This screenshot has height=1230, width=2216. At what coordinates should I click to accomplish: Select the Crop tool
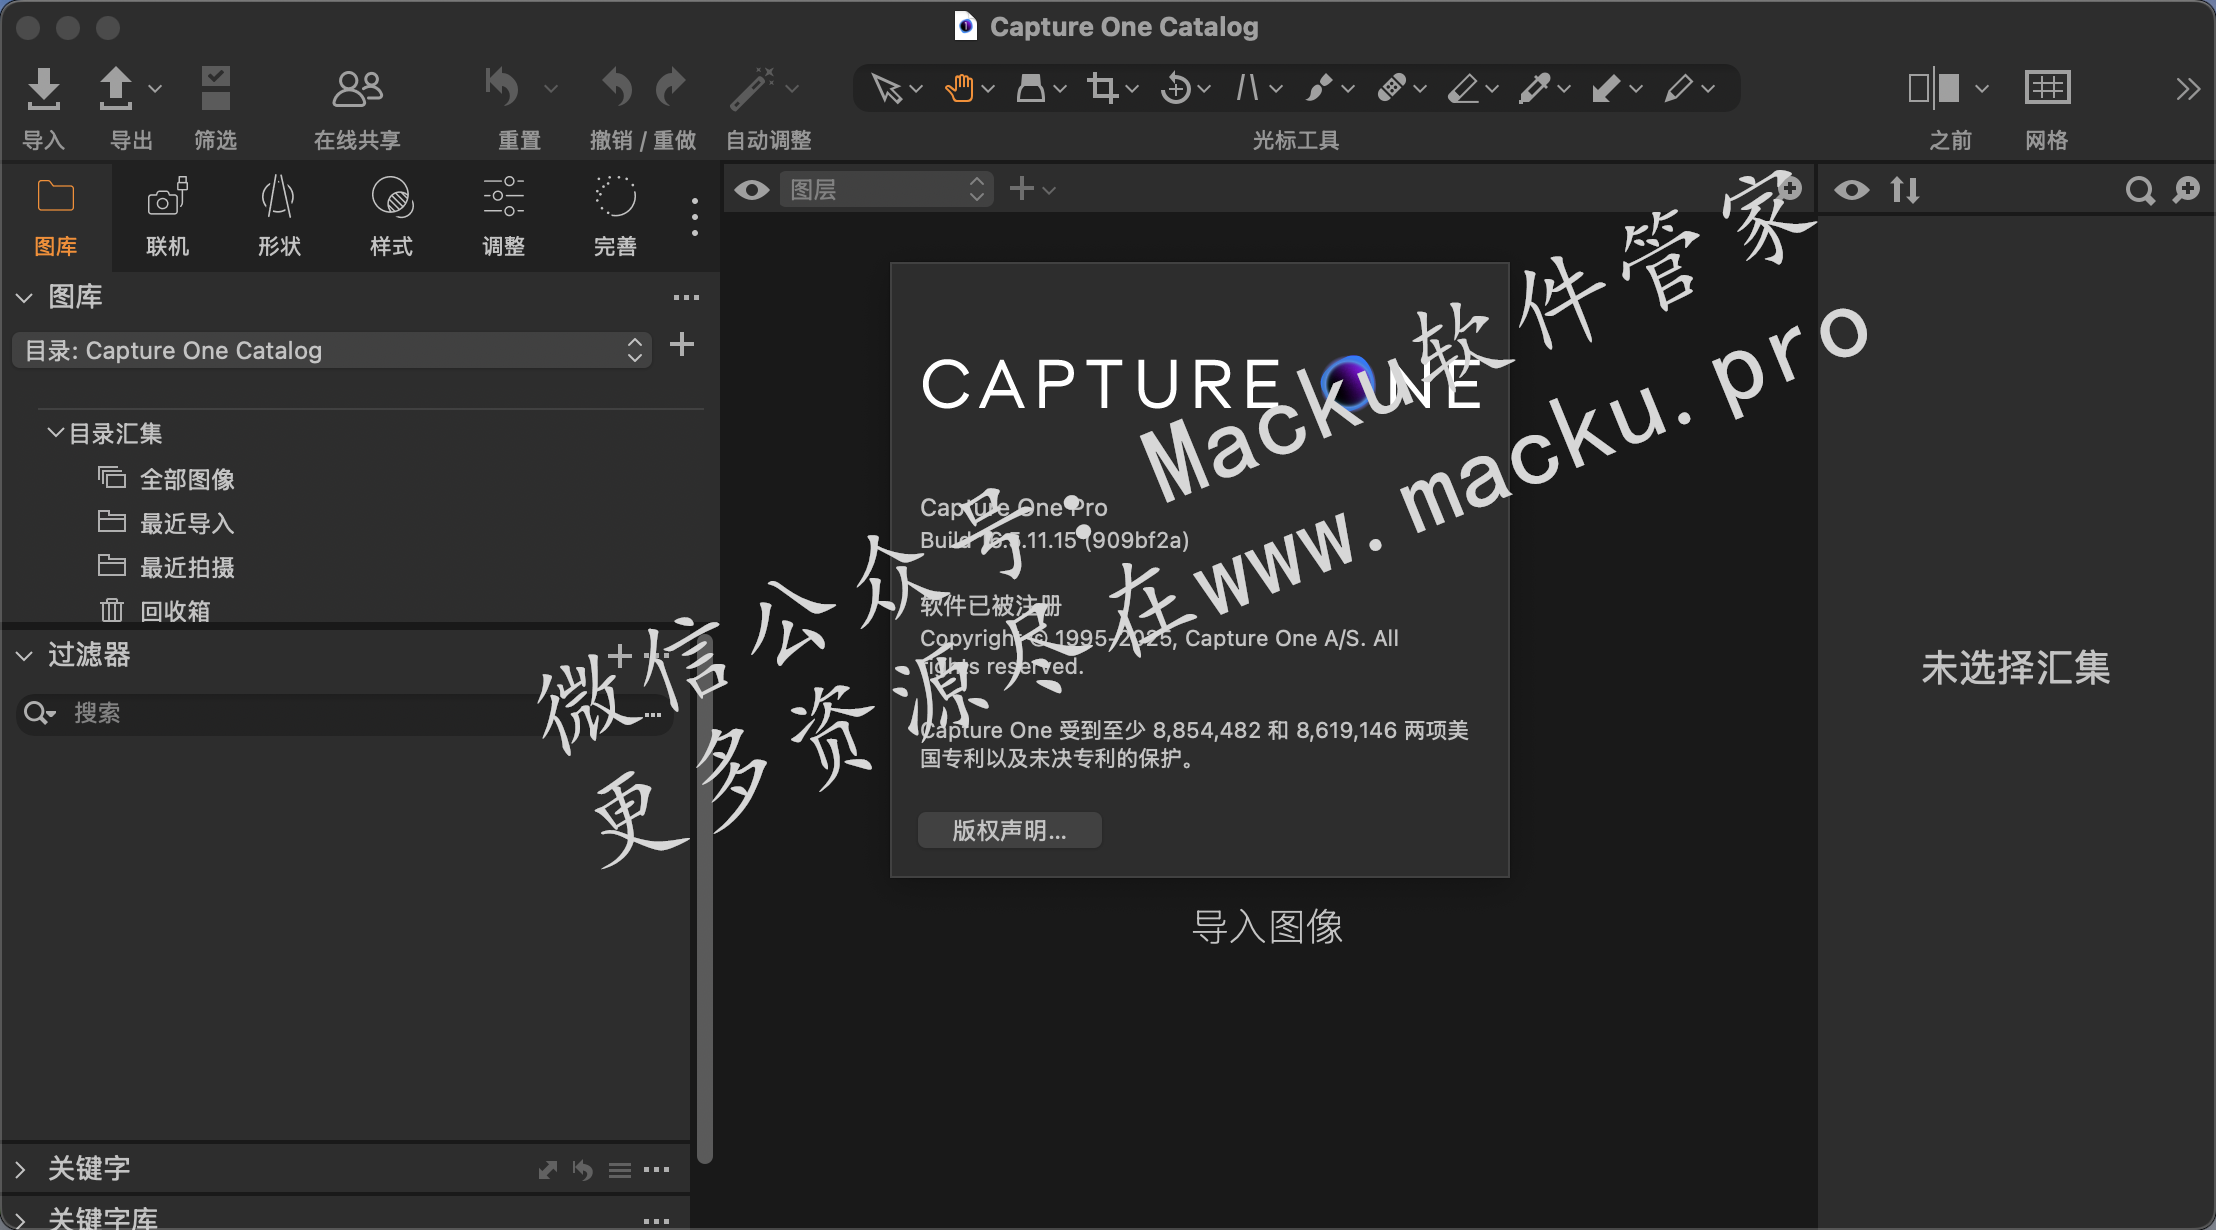[1102, 88]
